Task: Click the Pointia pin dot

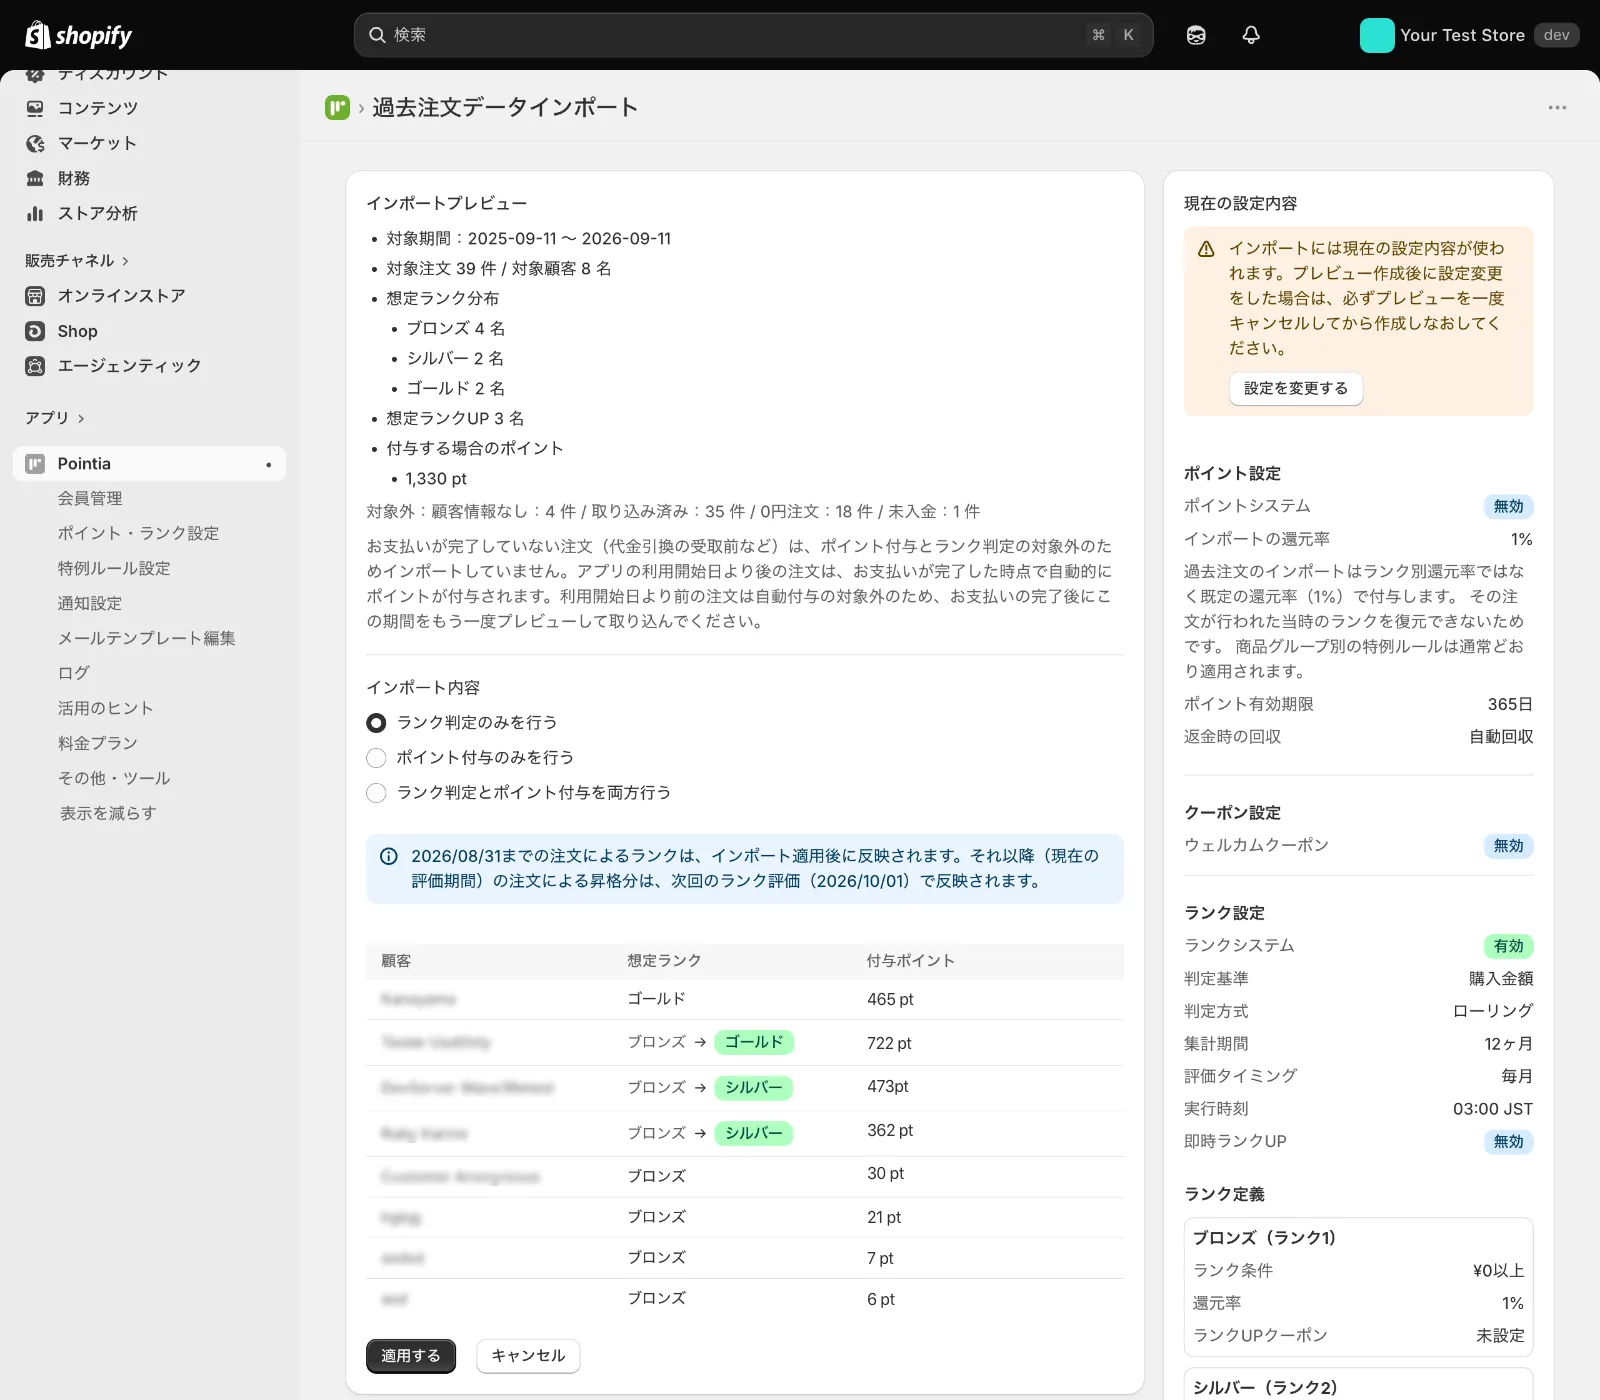Action: pyautogui.click(x=268, y=464)
